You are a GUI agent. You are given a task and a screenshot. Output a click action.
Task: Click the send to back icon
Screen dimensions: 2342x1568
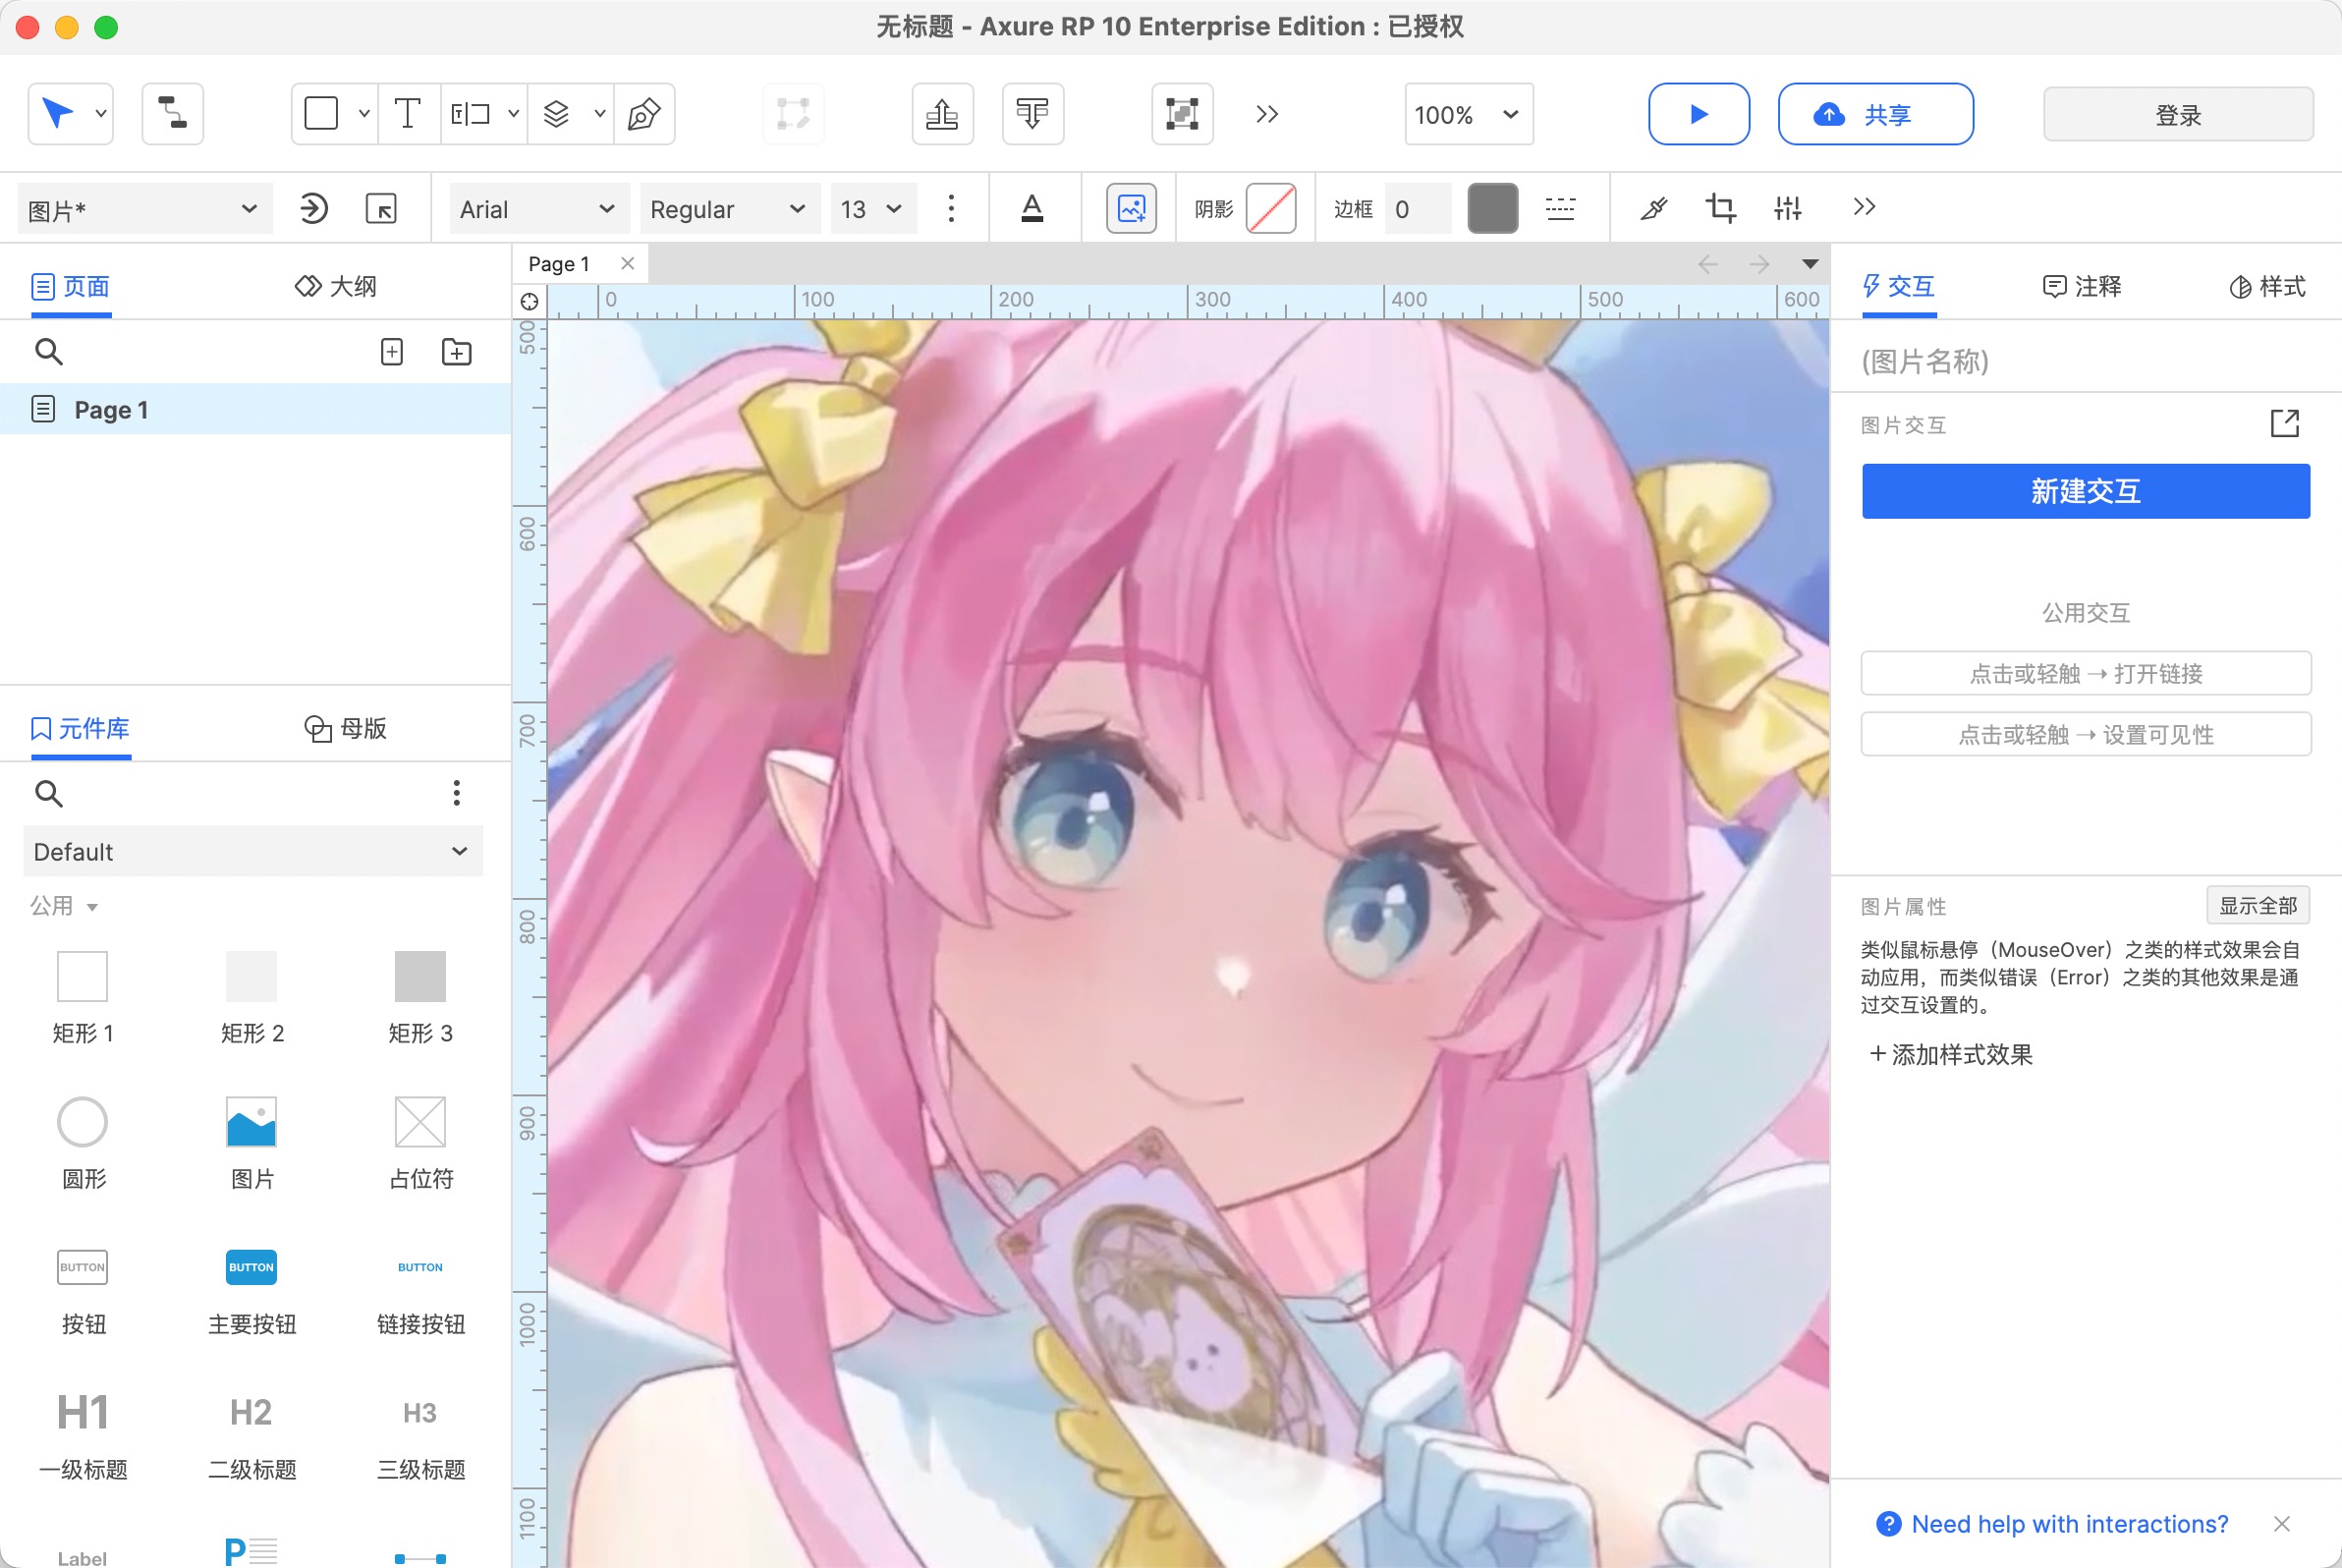click(1032, 114)
